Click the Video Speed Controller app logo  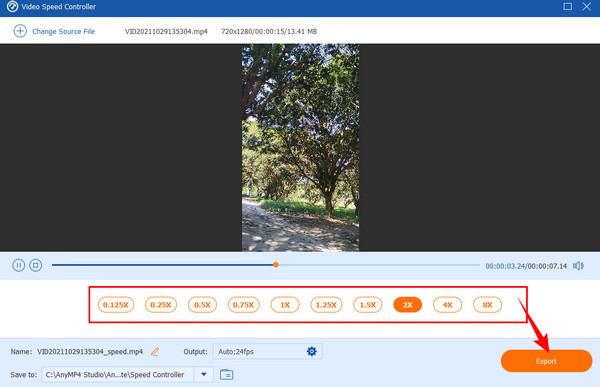[x=12, y=7]
